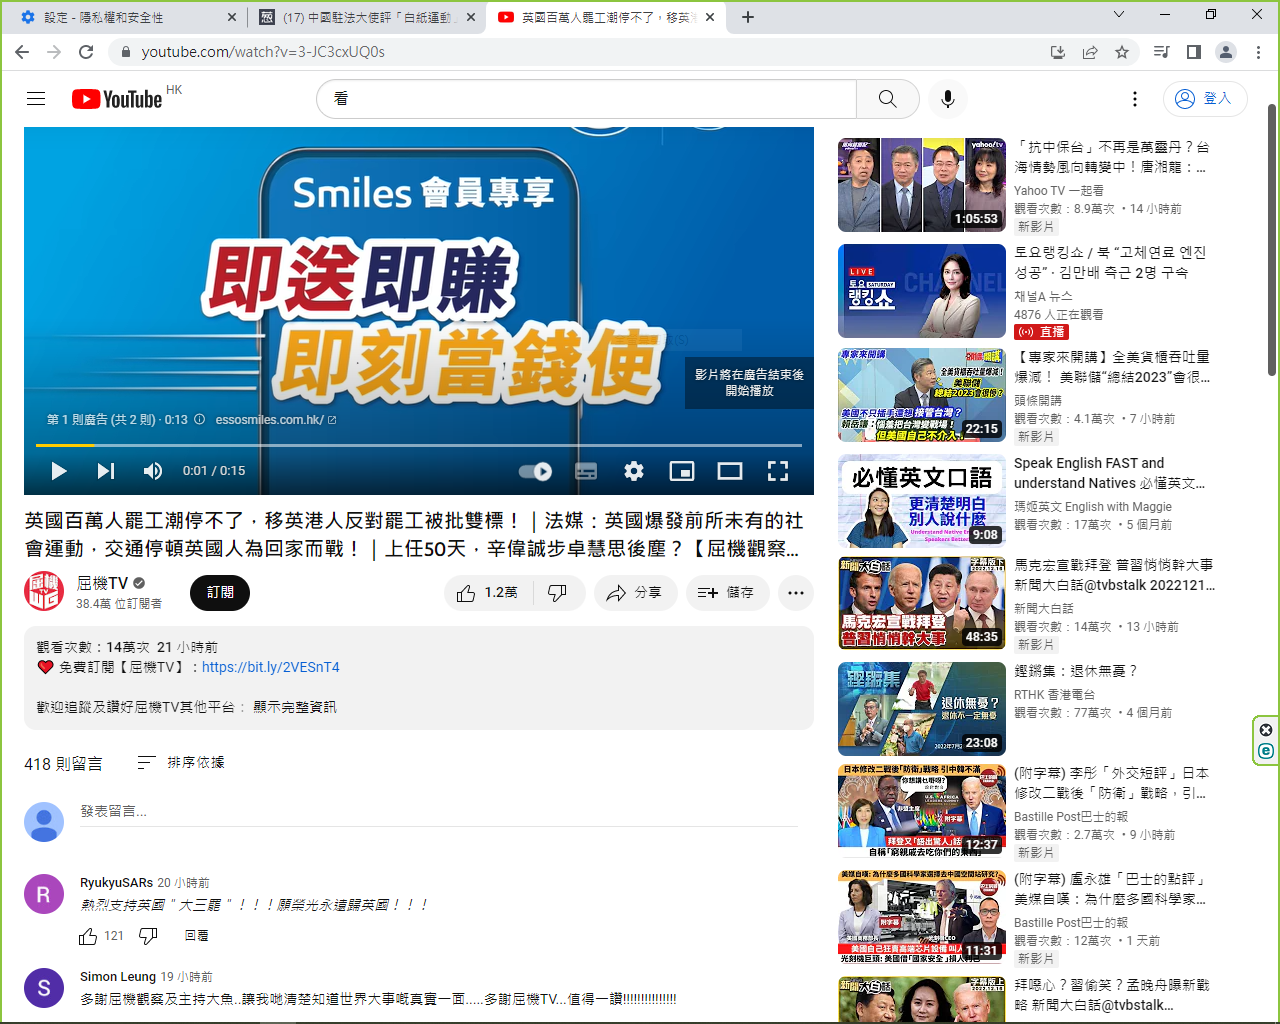Switch to 中國駐法大使評 browser tab
Viewport: 1280px width, 1024px height.
365,17
